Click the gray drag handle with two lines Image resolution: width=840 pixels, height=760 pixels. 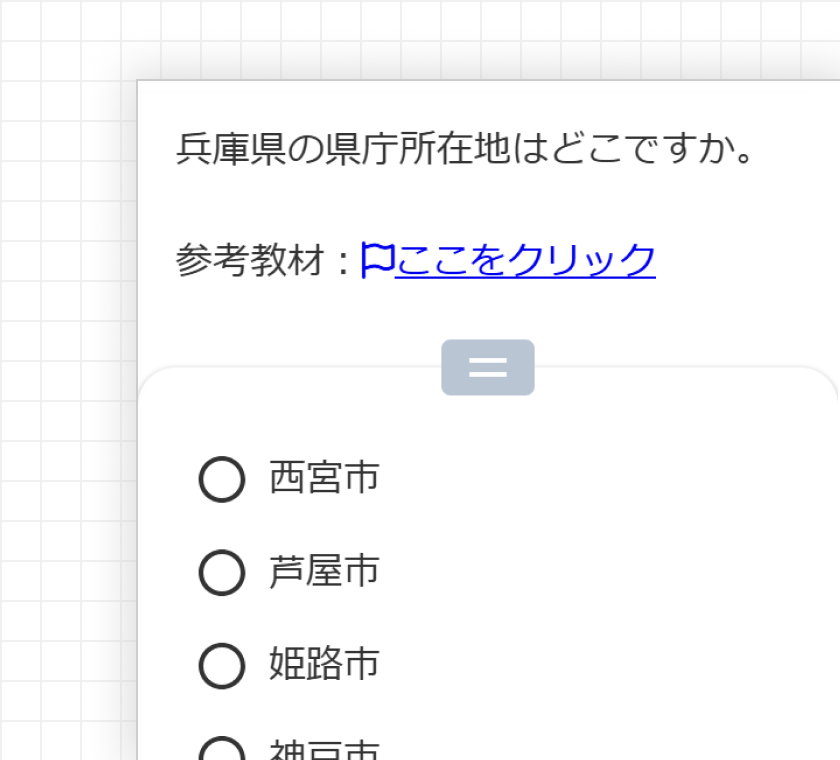pos(488,368)
